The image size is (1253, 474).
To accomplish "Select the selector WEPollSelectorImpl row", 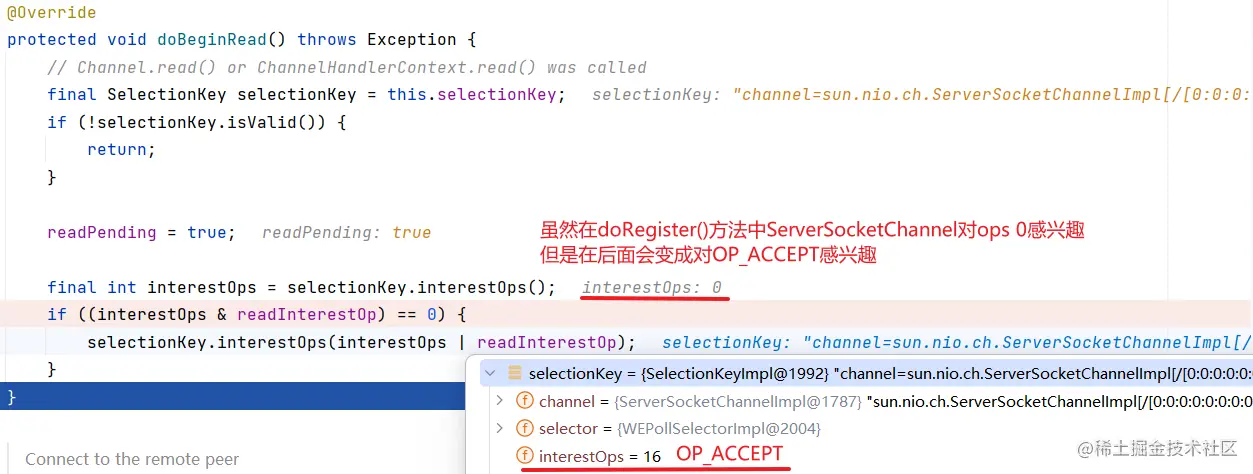I will tap(680, 428).
